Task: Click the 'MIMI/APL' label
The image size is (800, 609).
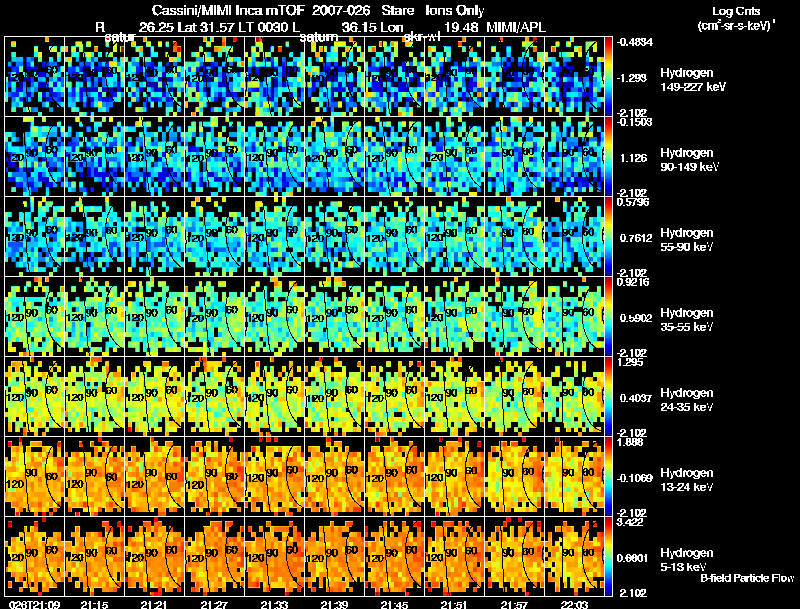Action: point(516,27)
